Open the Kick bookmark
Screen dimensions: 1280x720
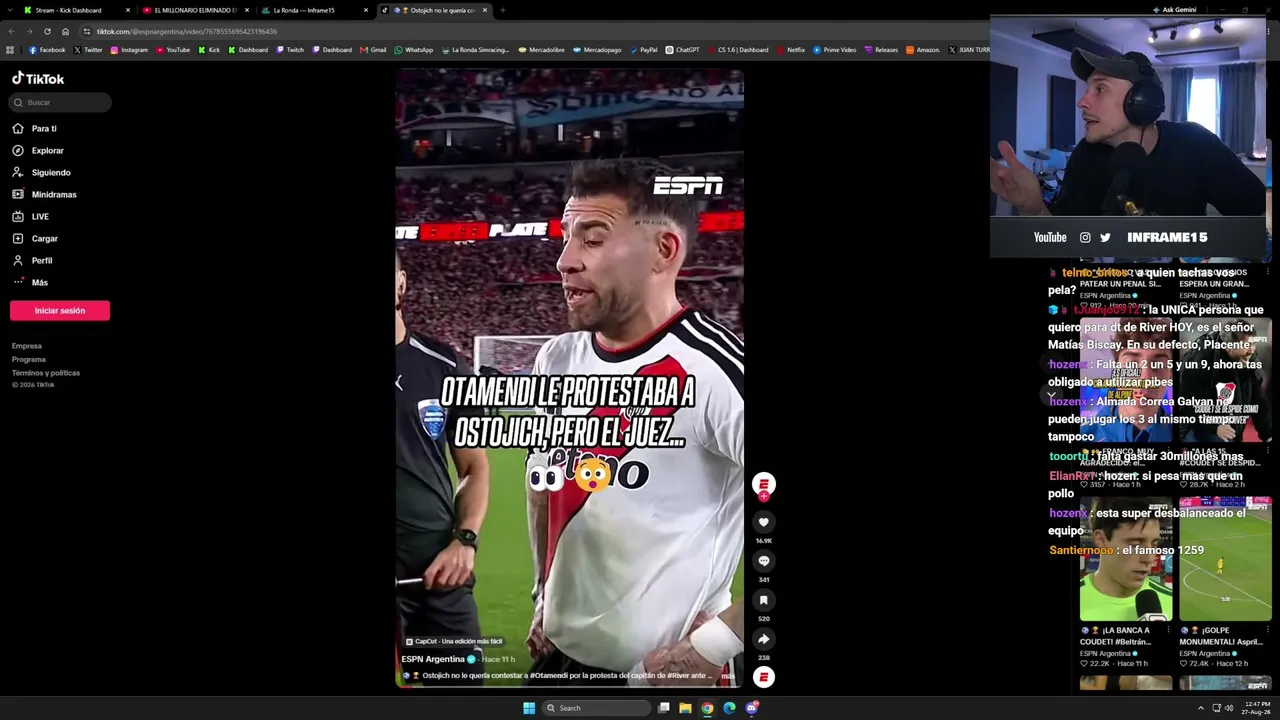click(x=209, y=50)
